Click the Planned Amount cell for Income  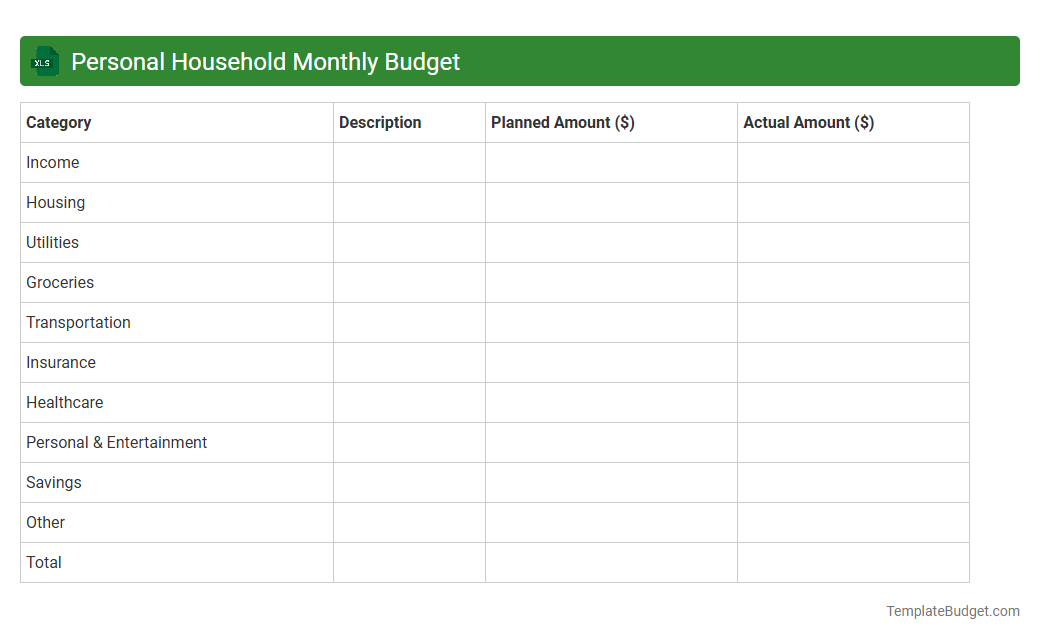coord(610,162)
